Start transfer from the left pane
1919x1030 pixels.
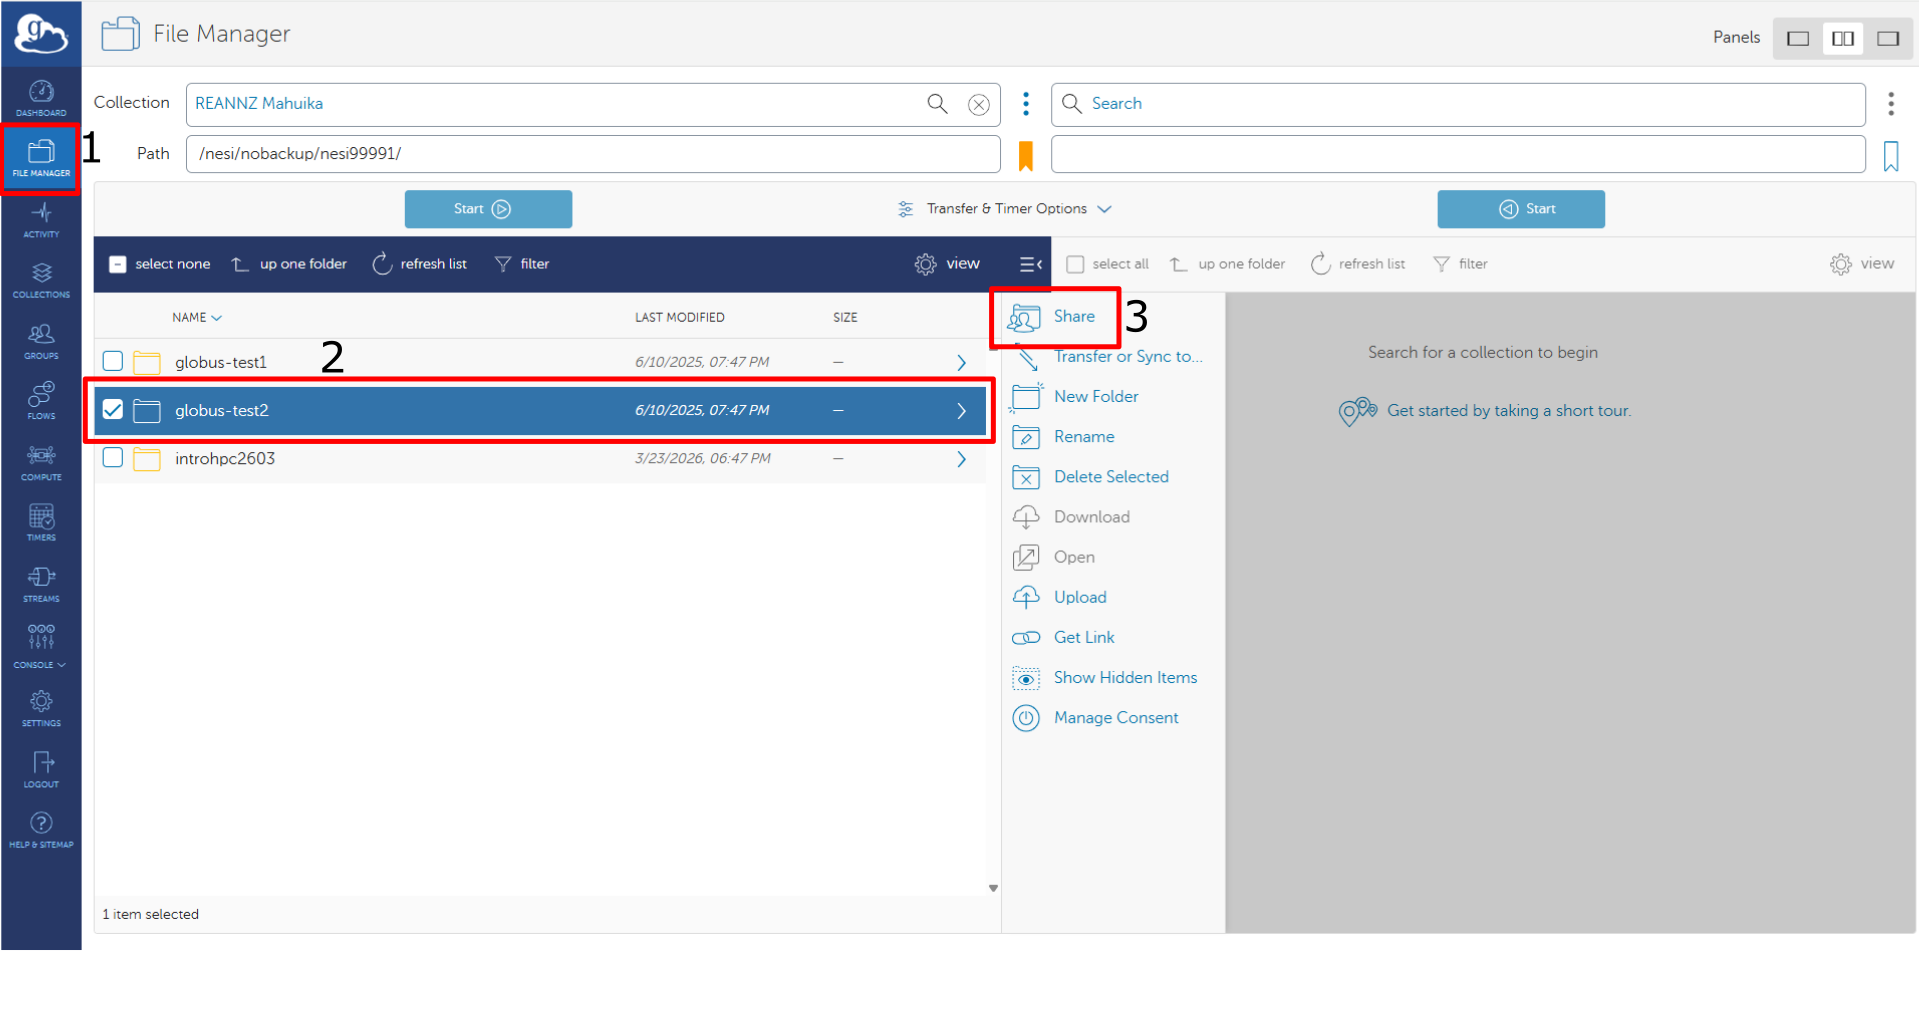[x=488, y=209]
